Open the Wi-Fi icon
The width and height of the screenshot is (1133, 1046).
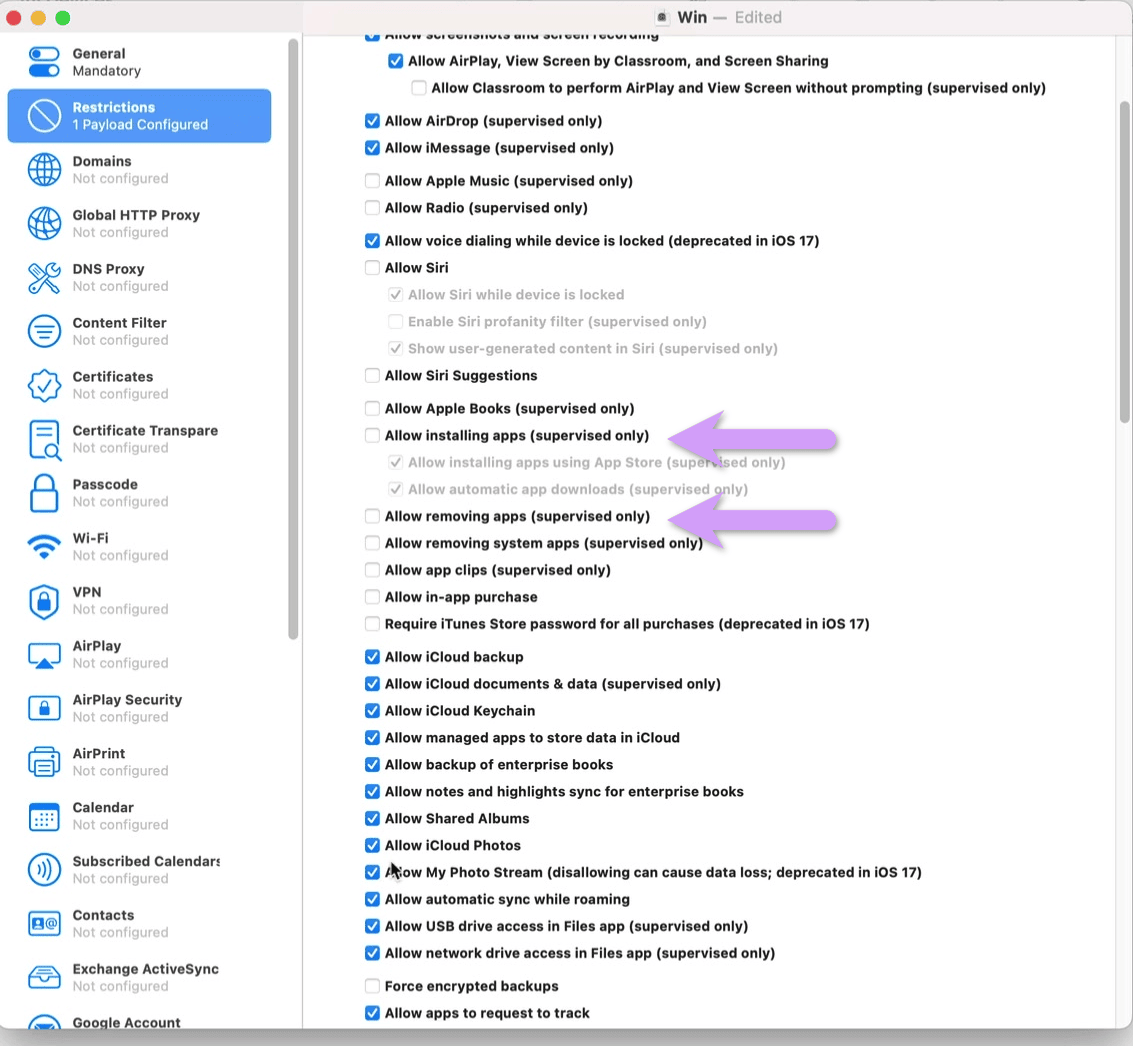(x=44, y=547)
